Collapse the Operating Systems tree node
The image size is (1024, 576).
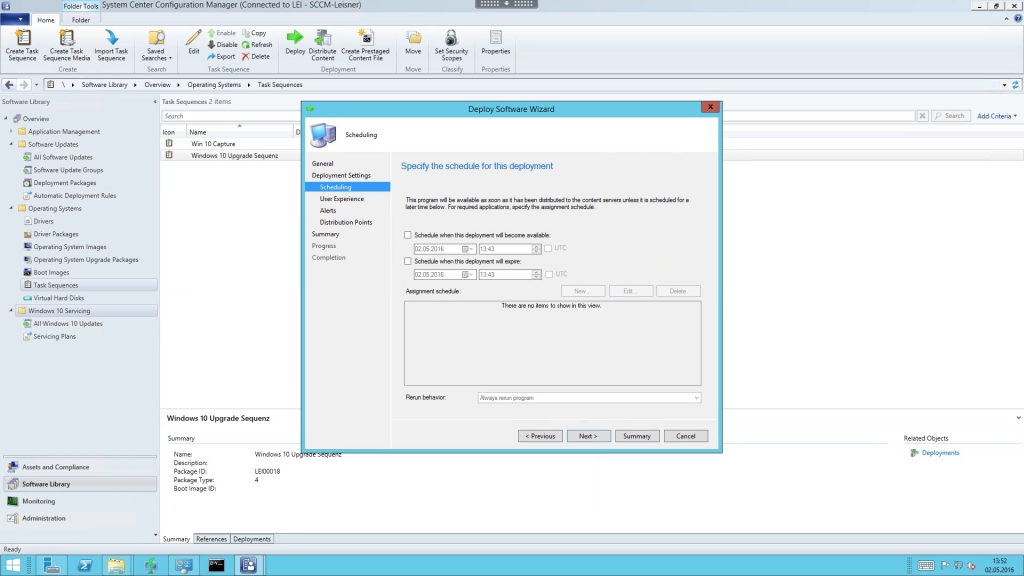point(11,208)
